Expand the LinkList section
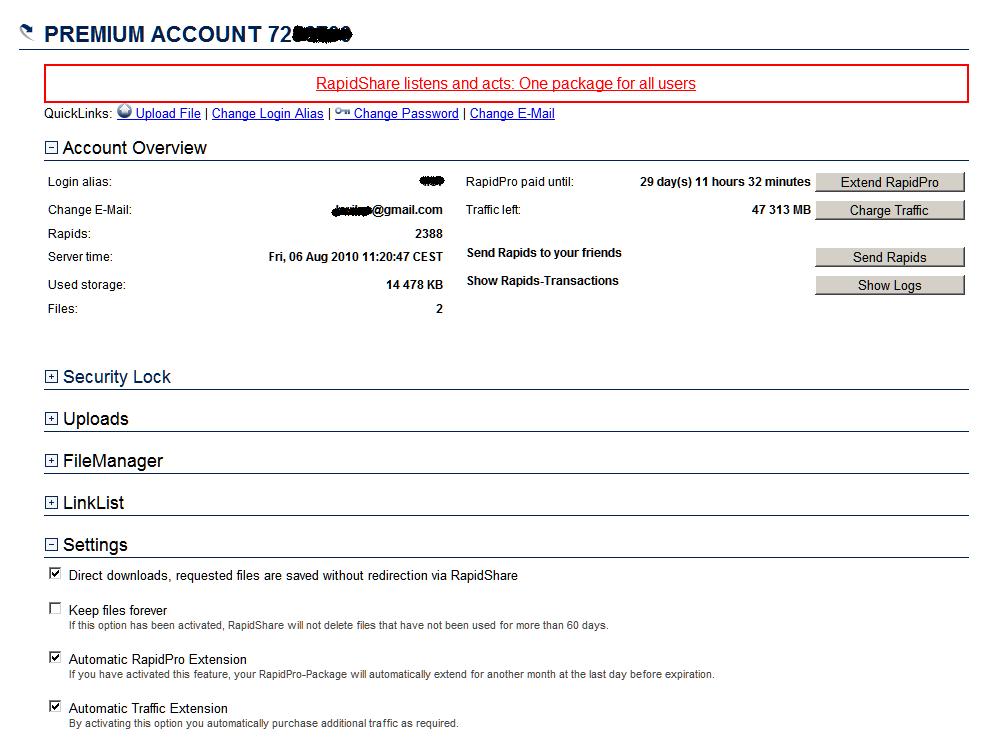This screenshot has height=753, width=997. tap(51, 503)
